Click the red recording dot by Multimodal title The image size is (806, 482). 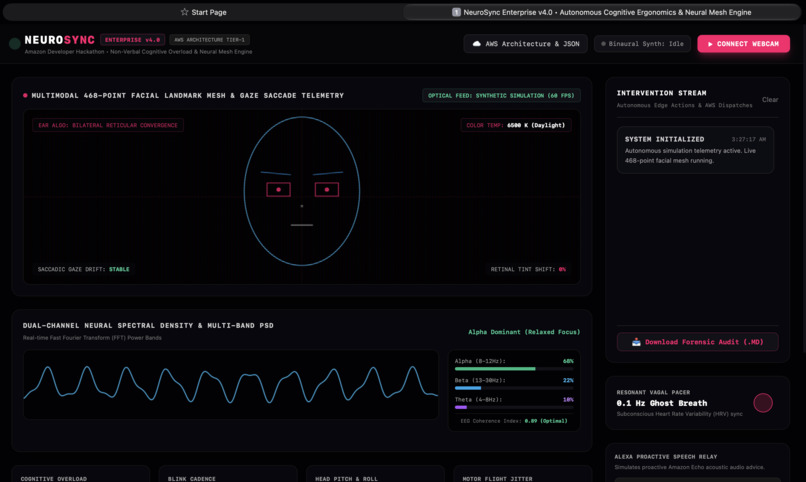pos(25,96)
